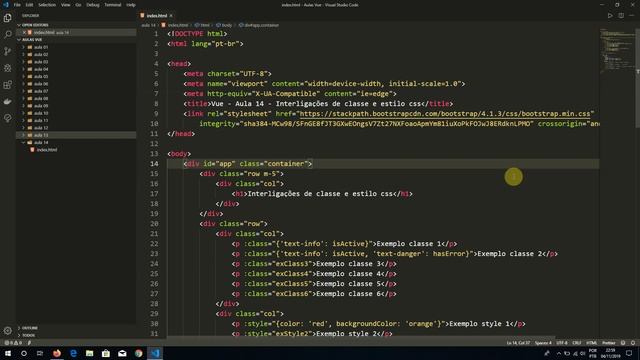Click the lowest icon under Docker in activity bar
The width and height of the screenshot is (640, 360).
[7, 118]
